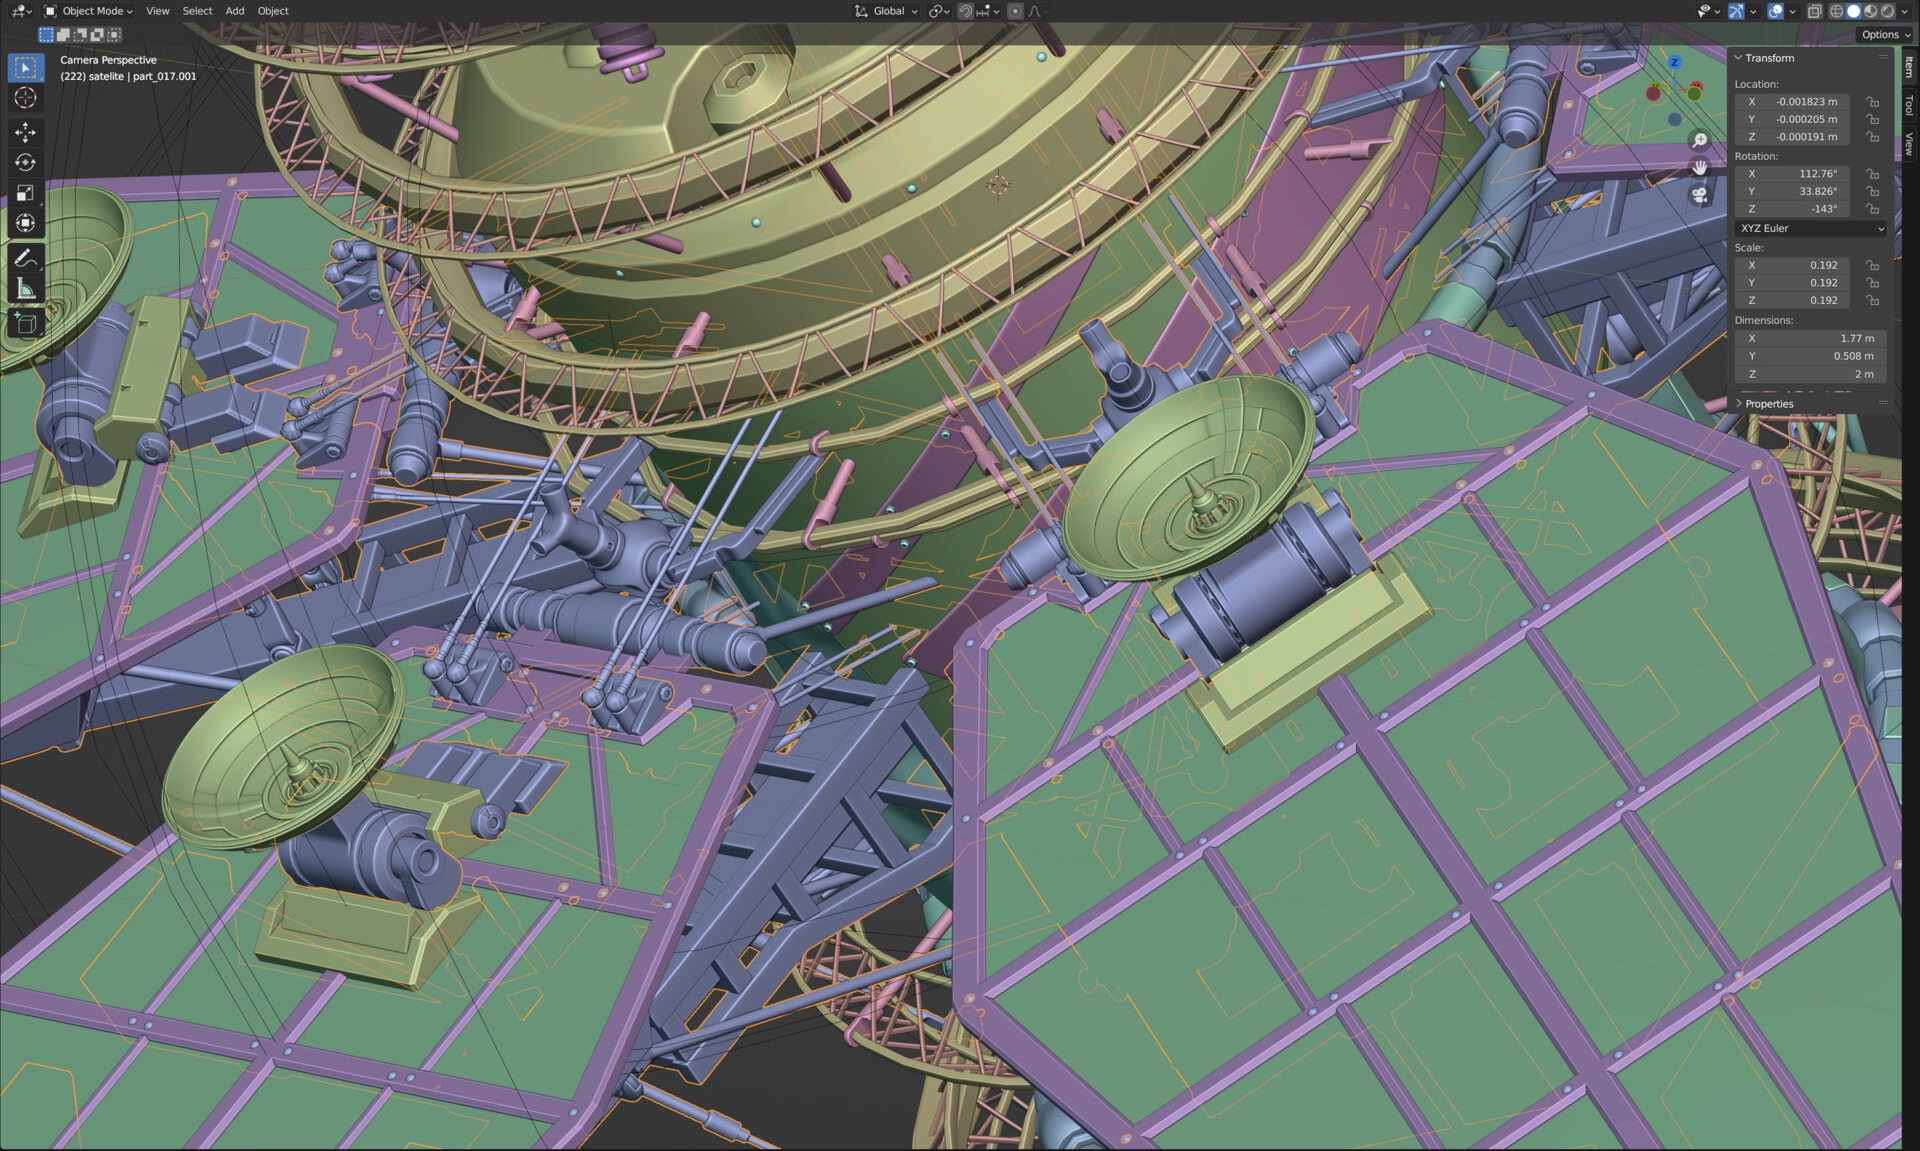Select the Add Cube tool
The image size is (1920, 1151).
click(x=26, y=324)
